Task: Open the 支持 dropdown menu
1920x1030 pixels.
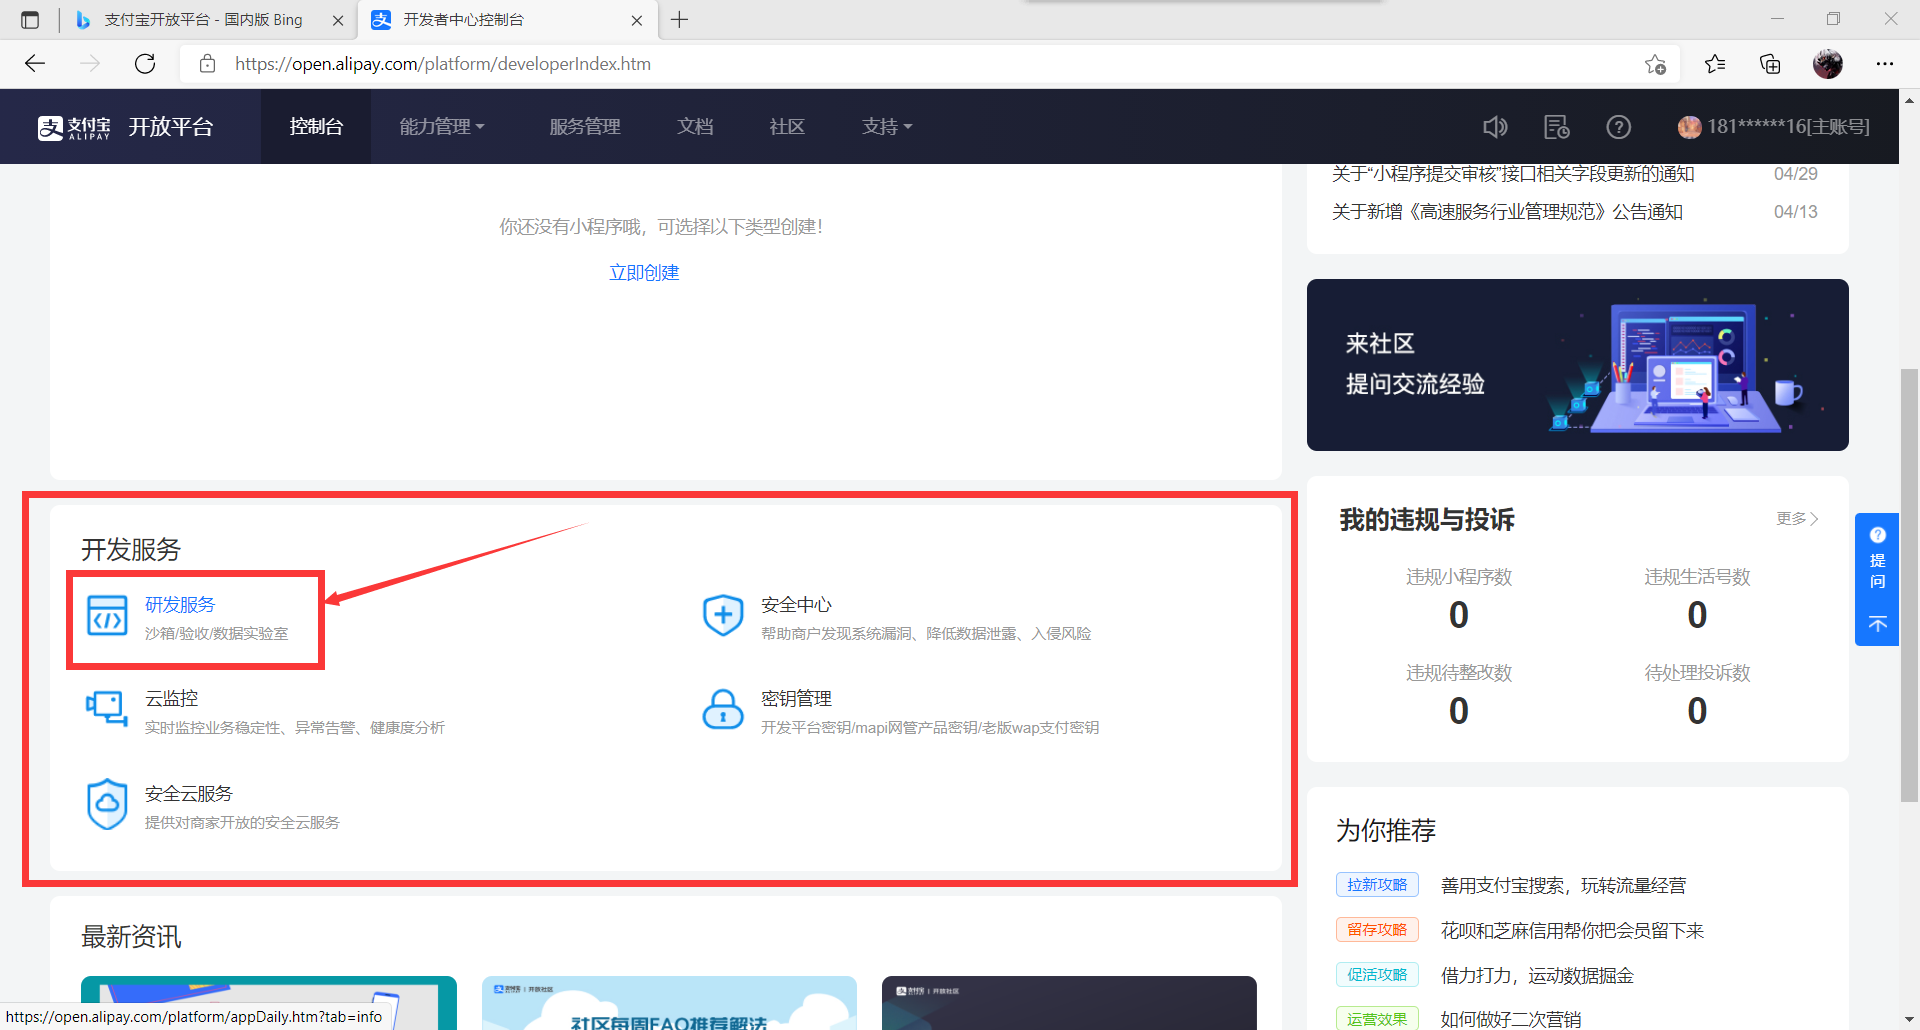Action: 886,126
